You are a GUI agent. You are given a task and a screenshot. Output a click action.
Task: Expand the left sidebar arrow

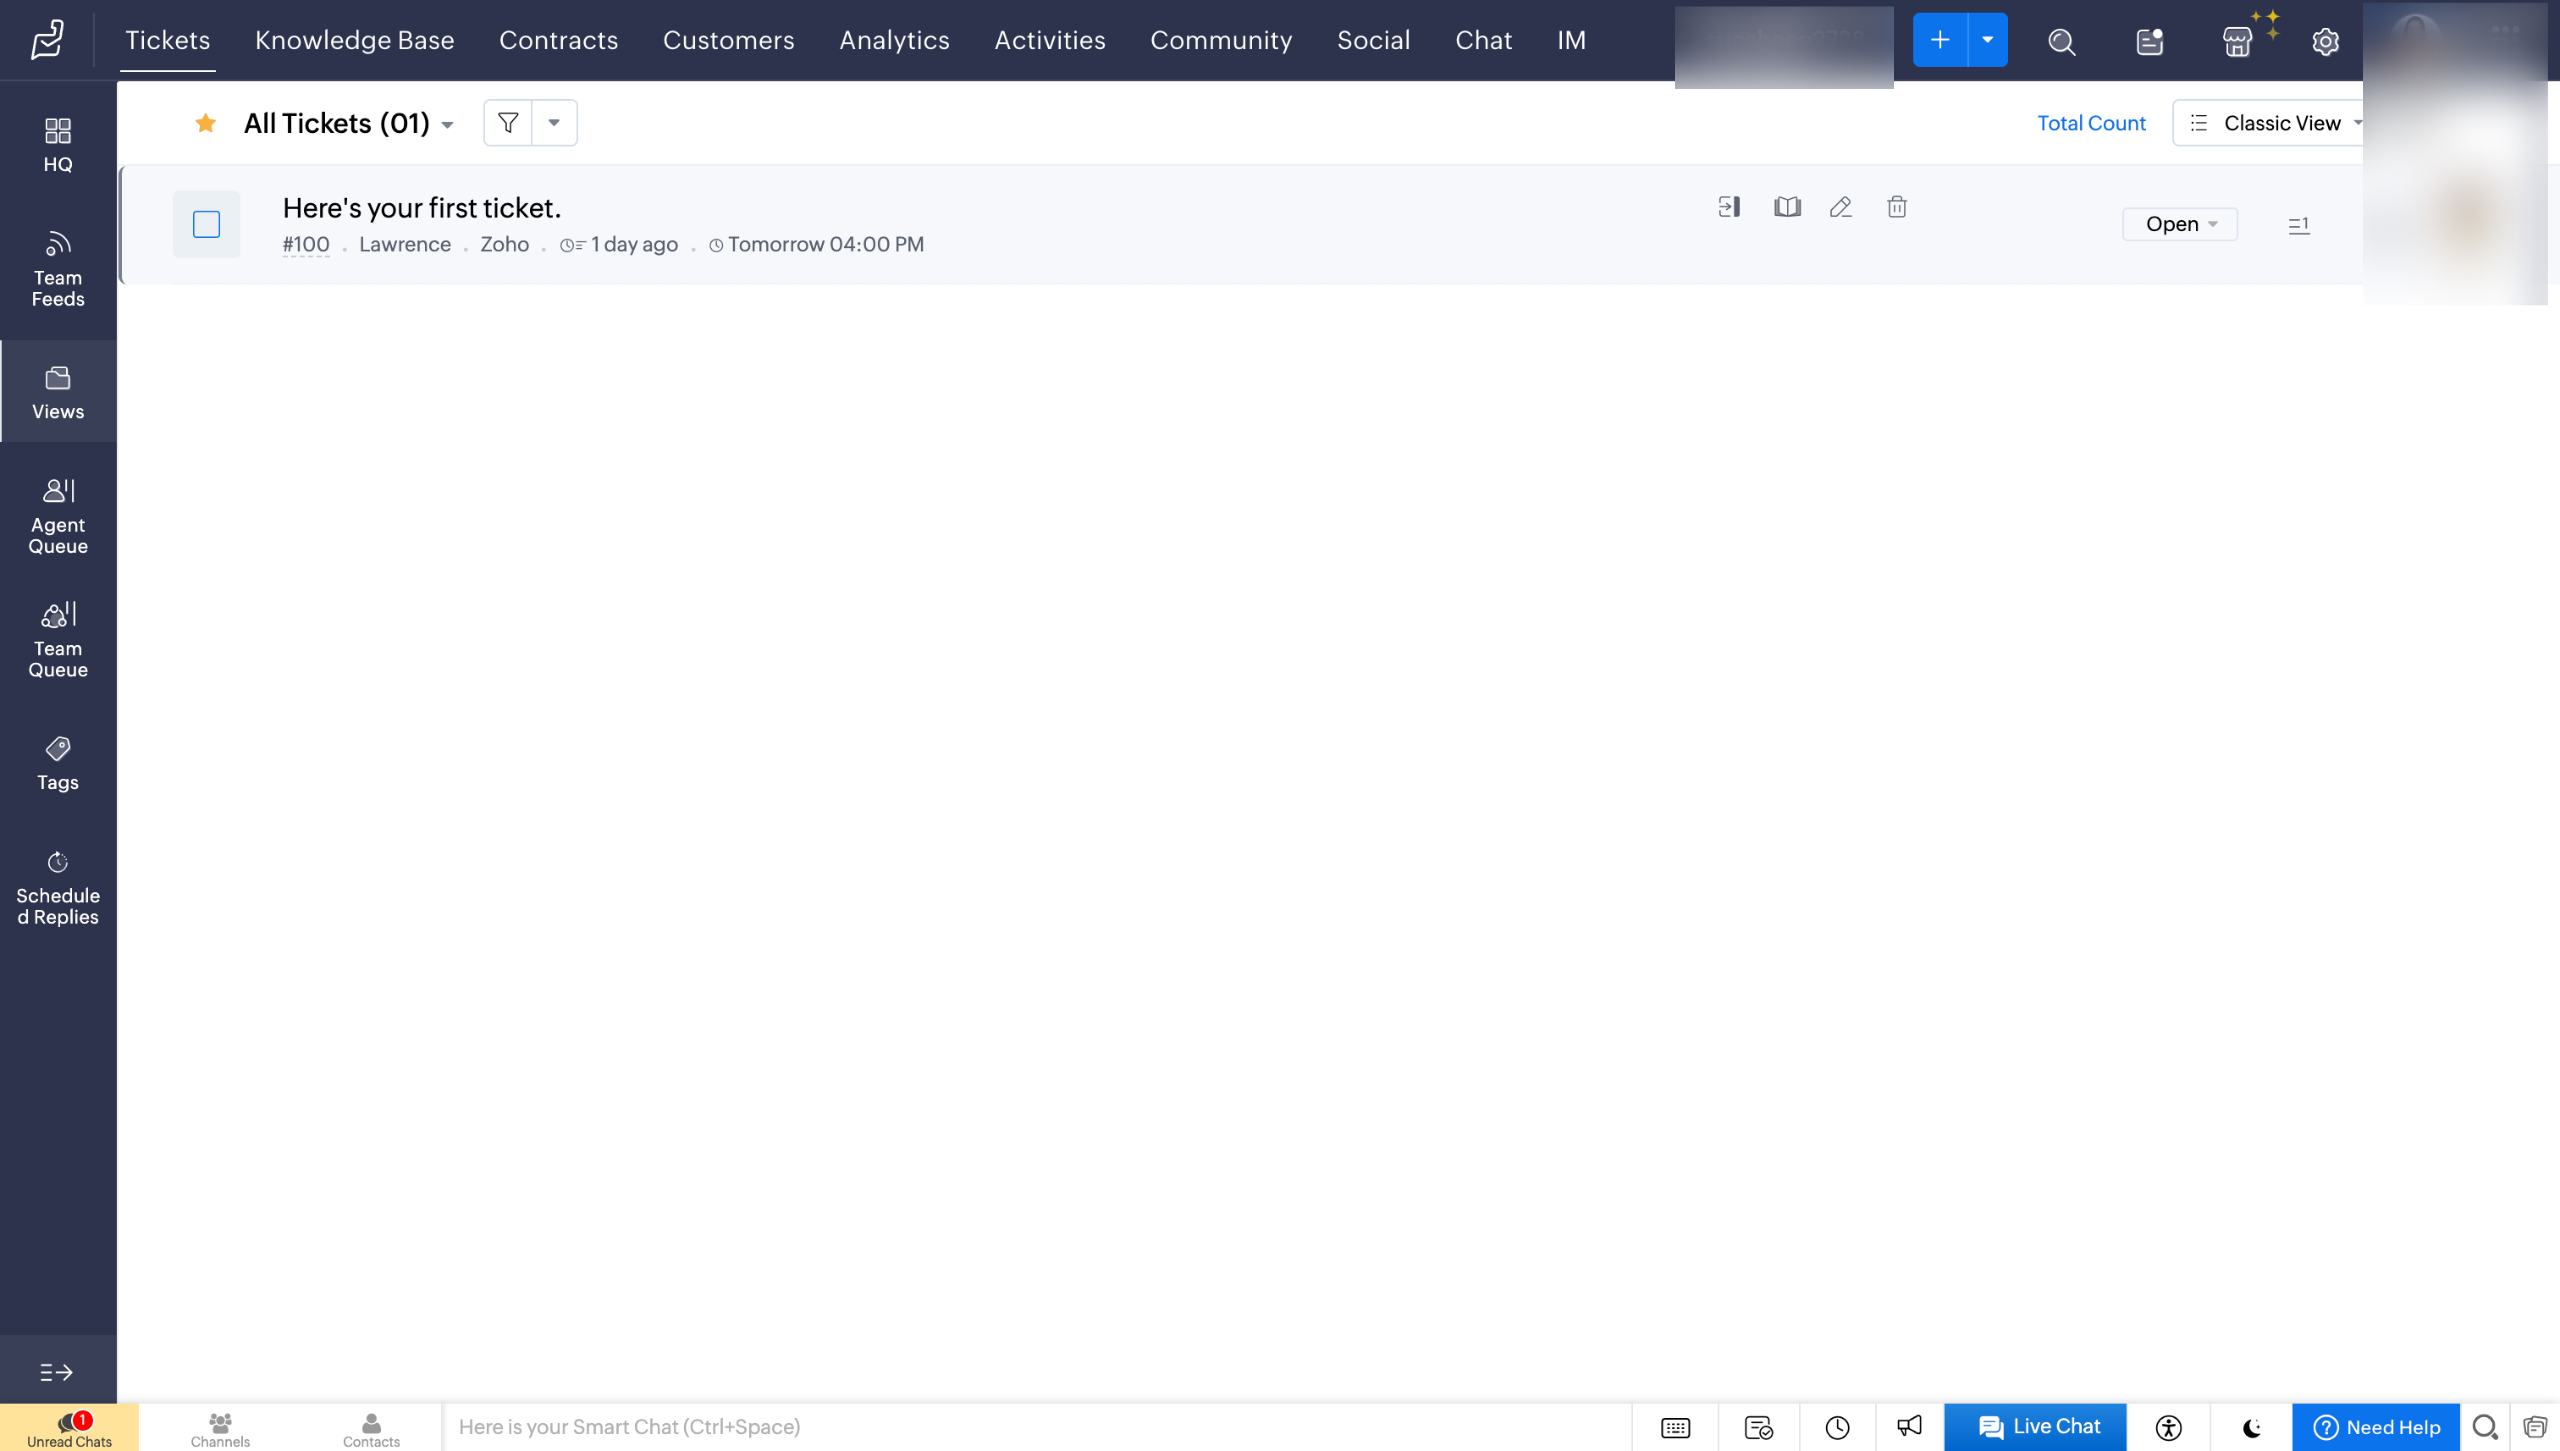coord(57,1372)
